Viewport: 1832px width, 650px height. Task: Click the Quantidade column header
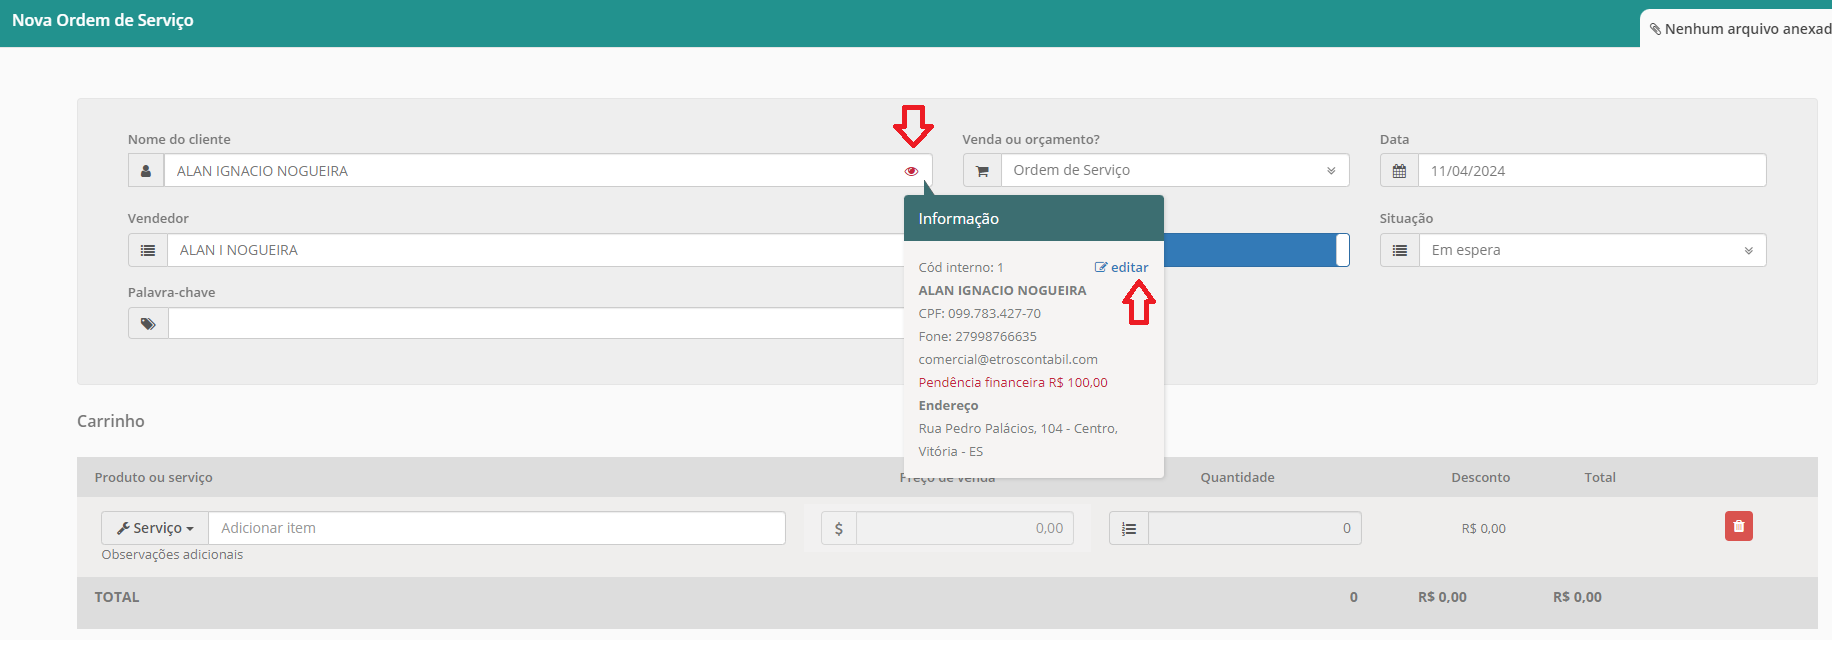coord(1238,477)
